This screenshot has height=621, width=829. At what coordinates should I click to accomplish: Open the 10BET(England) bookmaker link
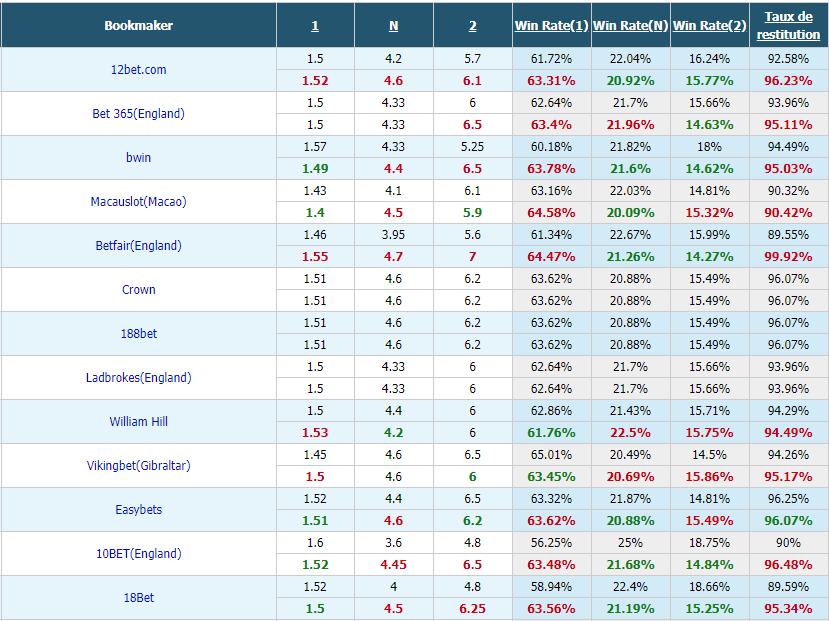pos(139,553)
